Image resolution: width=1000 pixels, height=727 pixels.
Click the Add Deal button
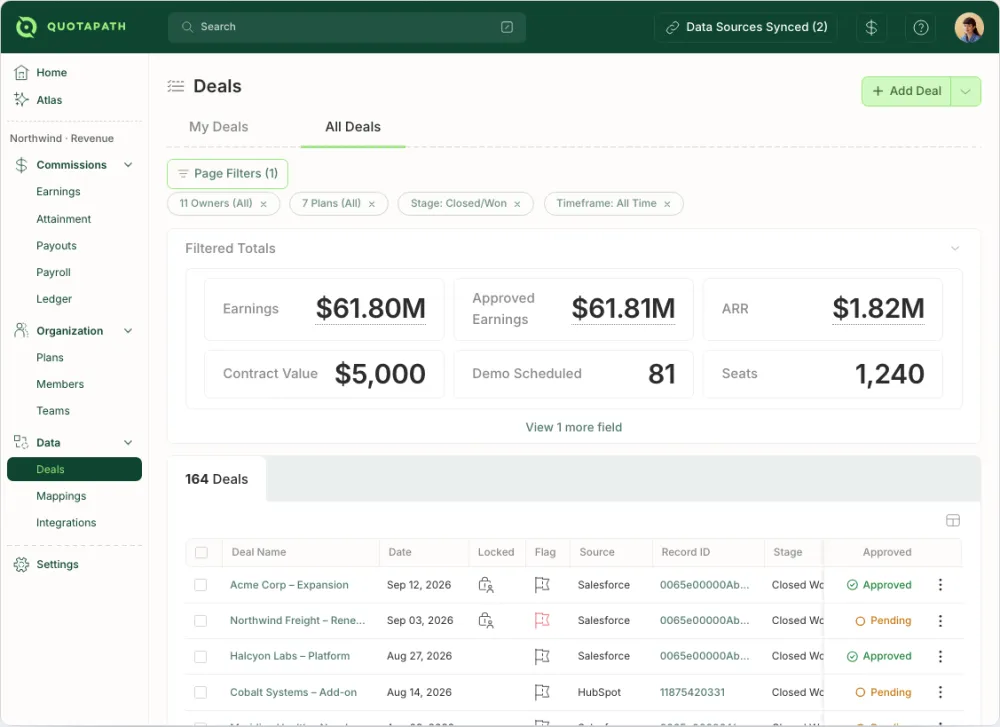pos(906,91)
